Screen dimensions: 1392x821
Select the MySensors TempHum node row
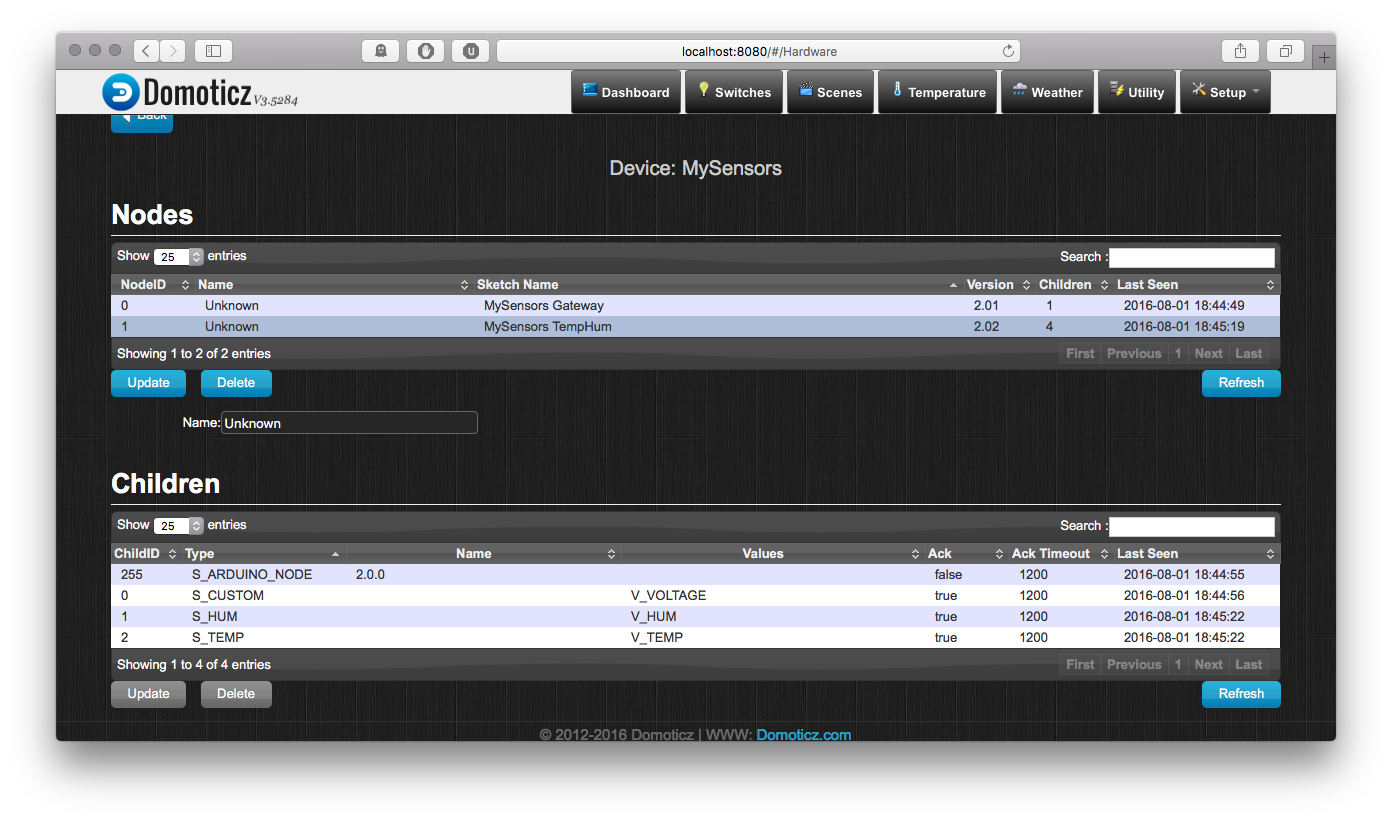click(695, 327)
